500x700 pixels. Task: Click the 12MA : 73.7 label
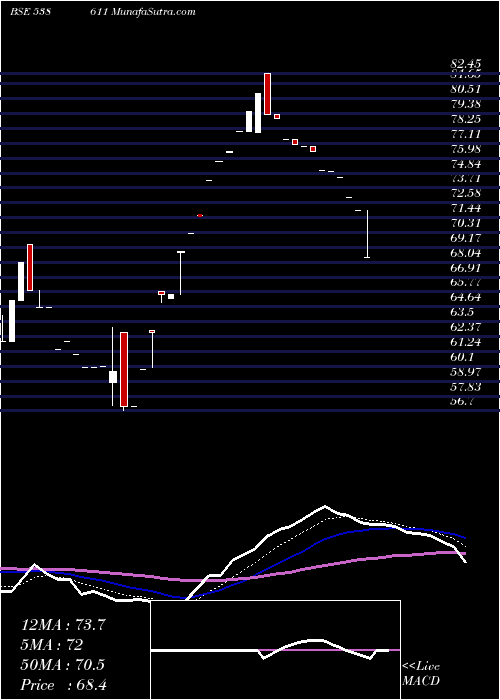click(x=63, y=625)
